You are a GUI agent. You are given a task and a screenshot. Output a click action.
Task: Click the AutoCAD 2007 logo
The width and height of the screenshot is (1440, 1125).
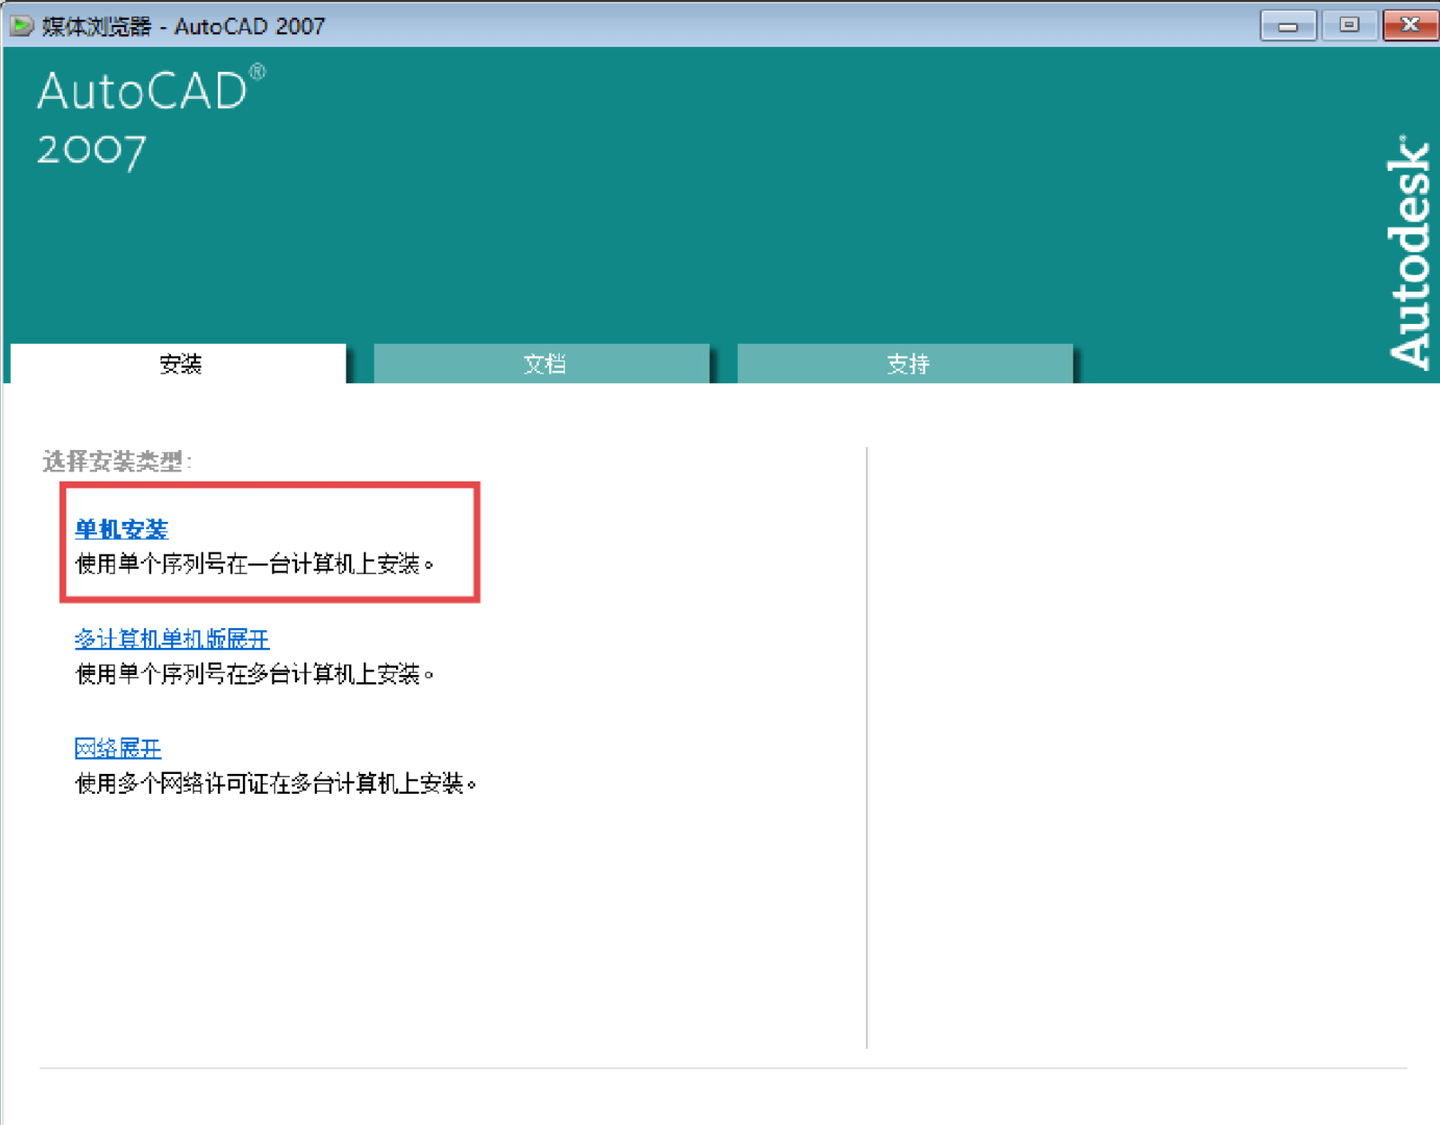pos(140,115)
